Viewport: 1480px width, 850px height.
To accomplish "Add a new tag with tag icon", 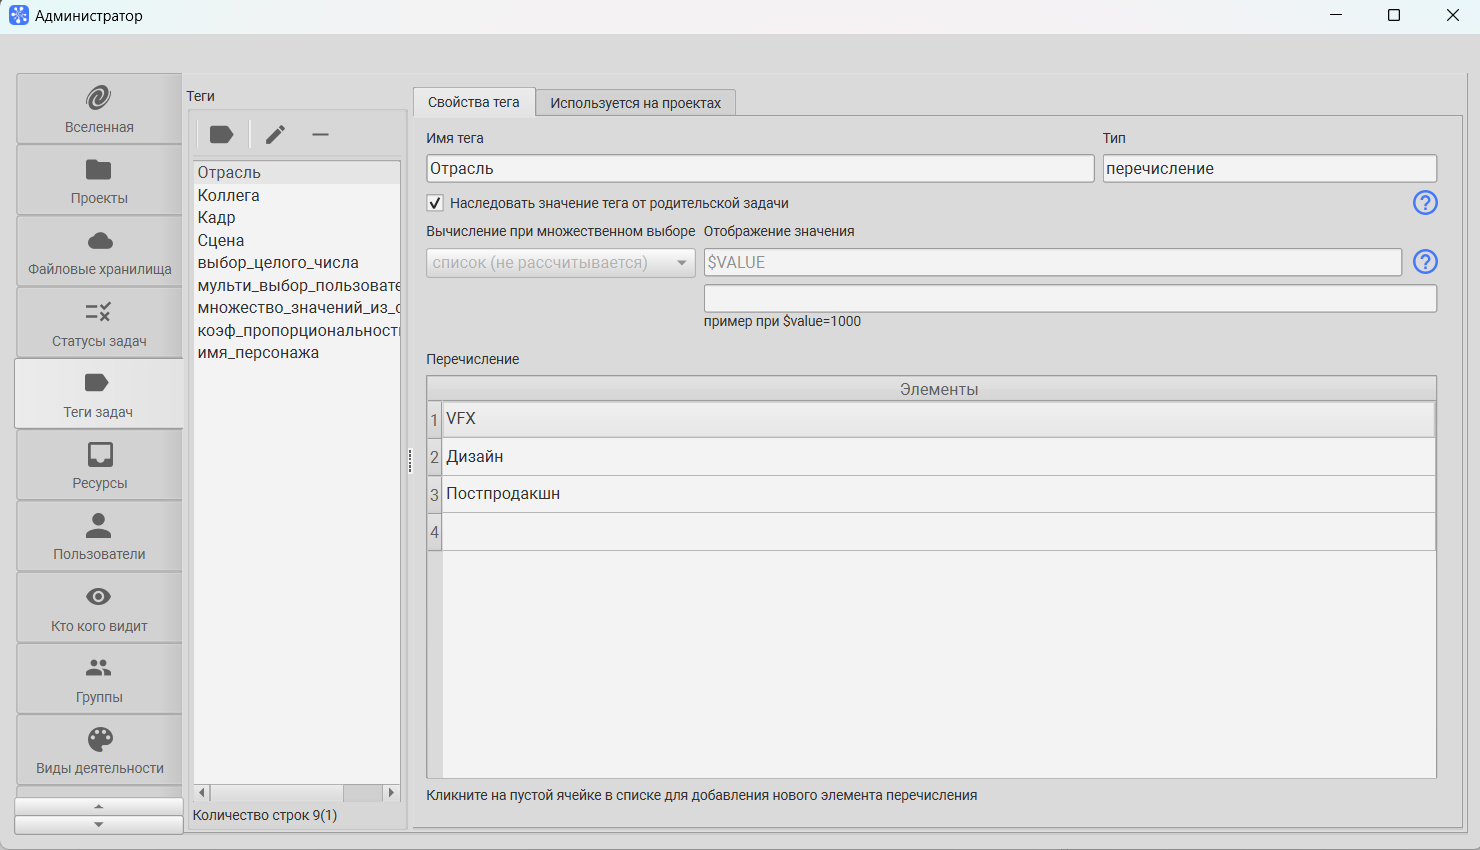I will (221, 134).
